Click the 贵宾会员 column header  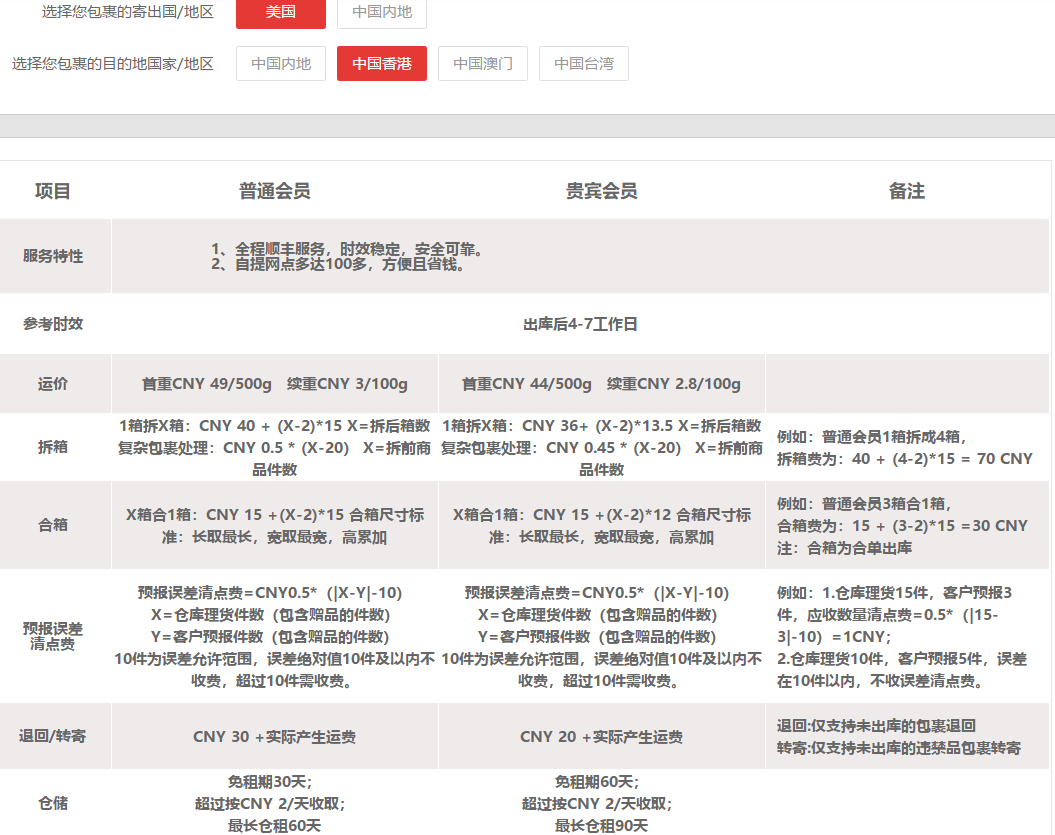[601, 191]
